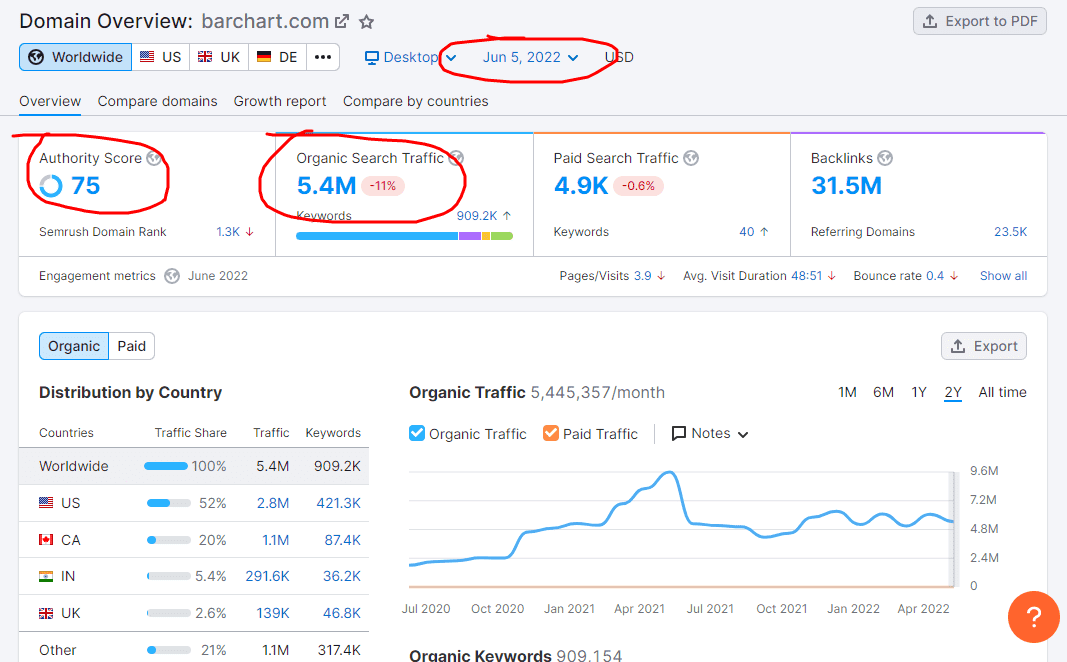This screenshot has width=1067, height=662.
Task: Click the US traffic share bar
Action: [169, 503]
